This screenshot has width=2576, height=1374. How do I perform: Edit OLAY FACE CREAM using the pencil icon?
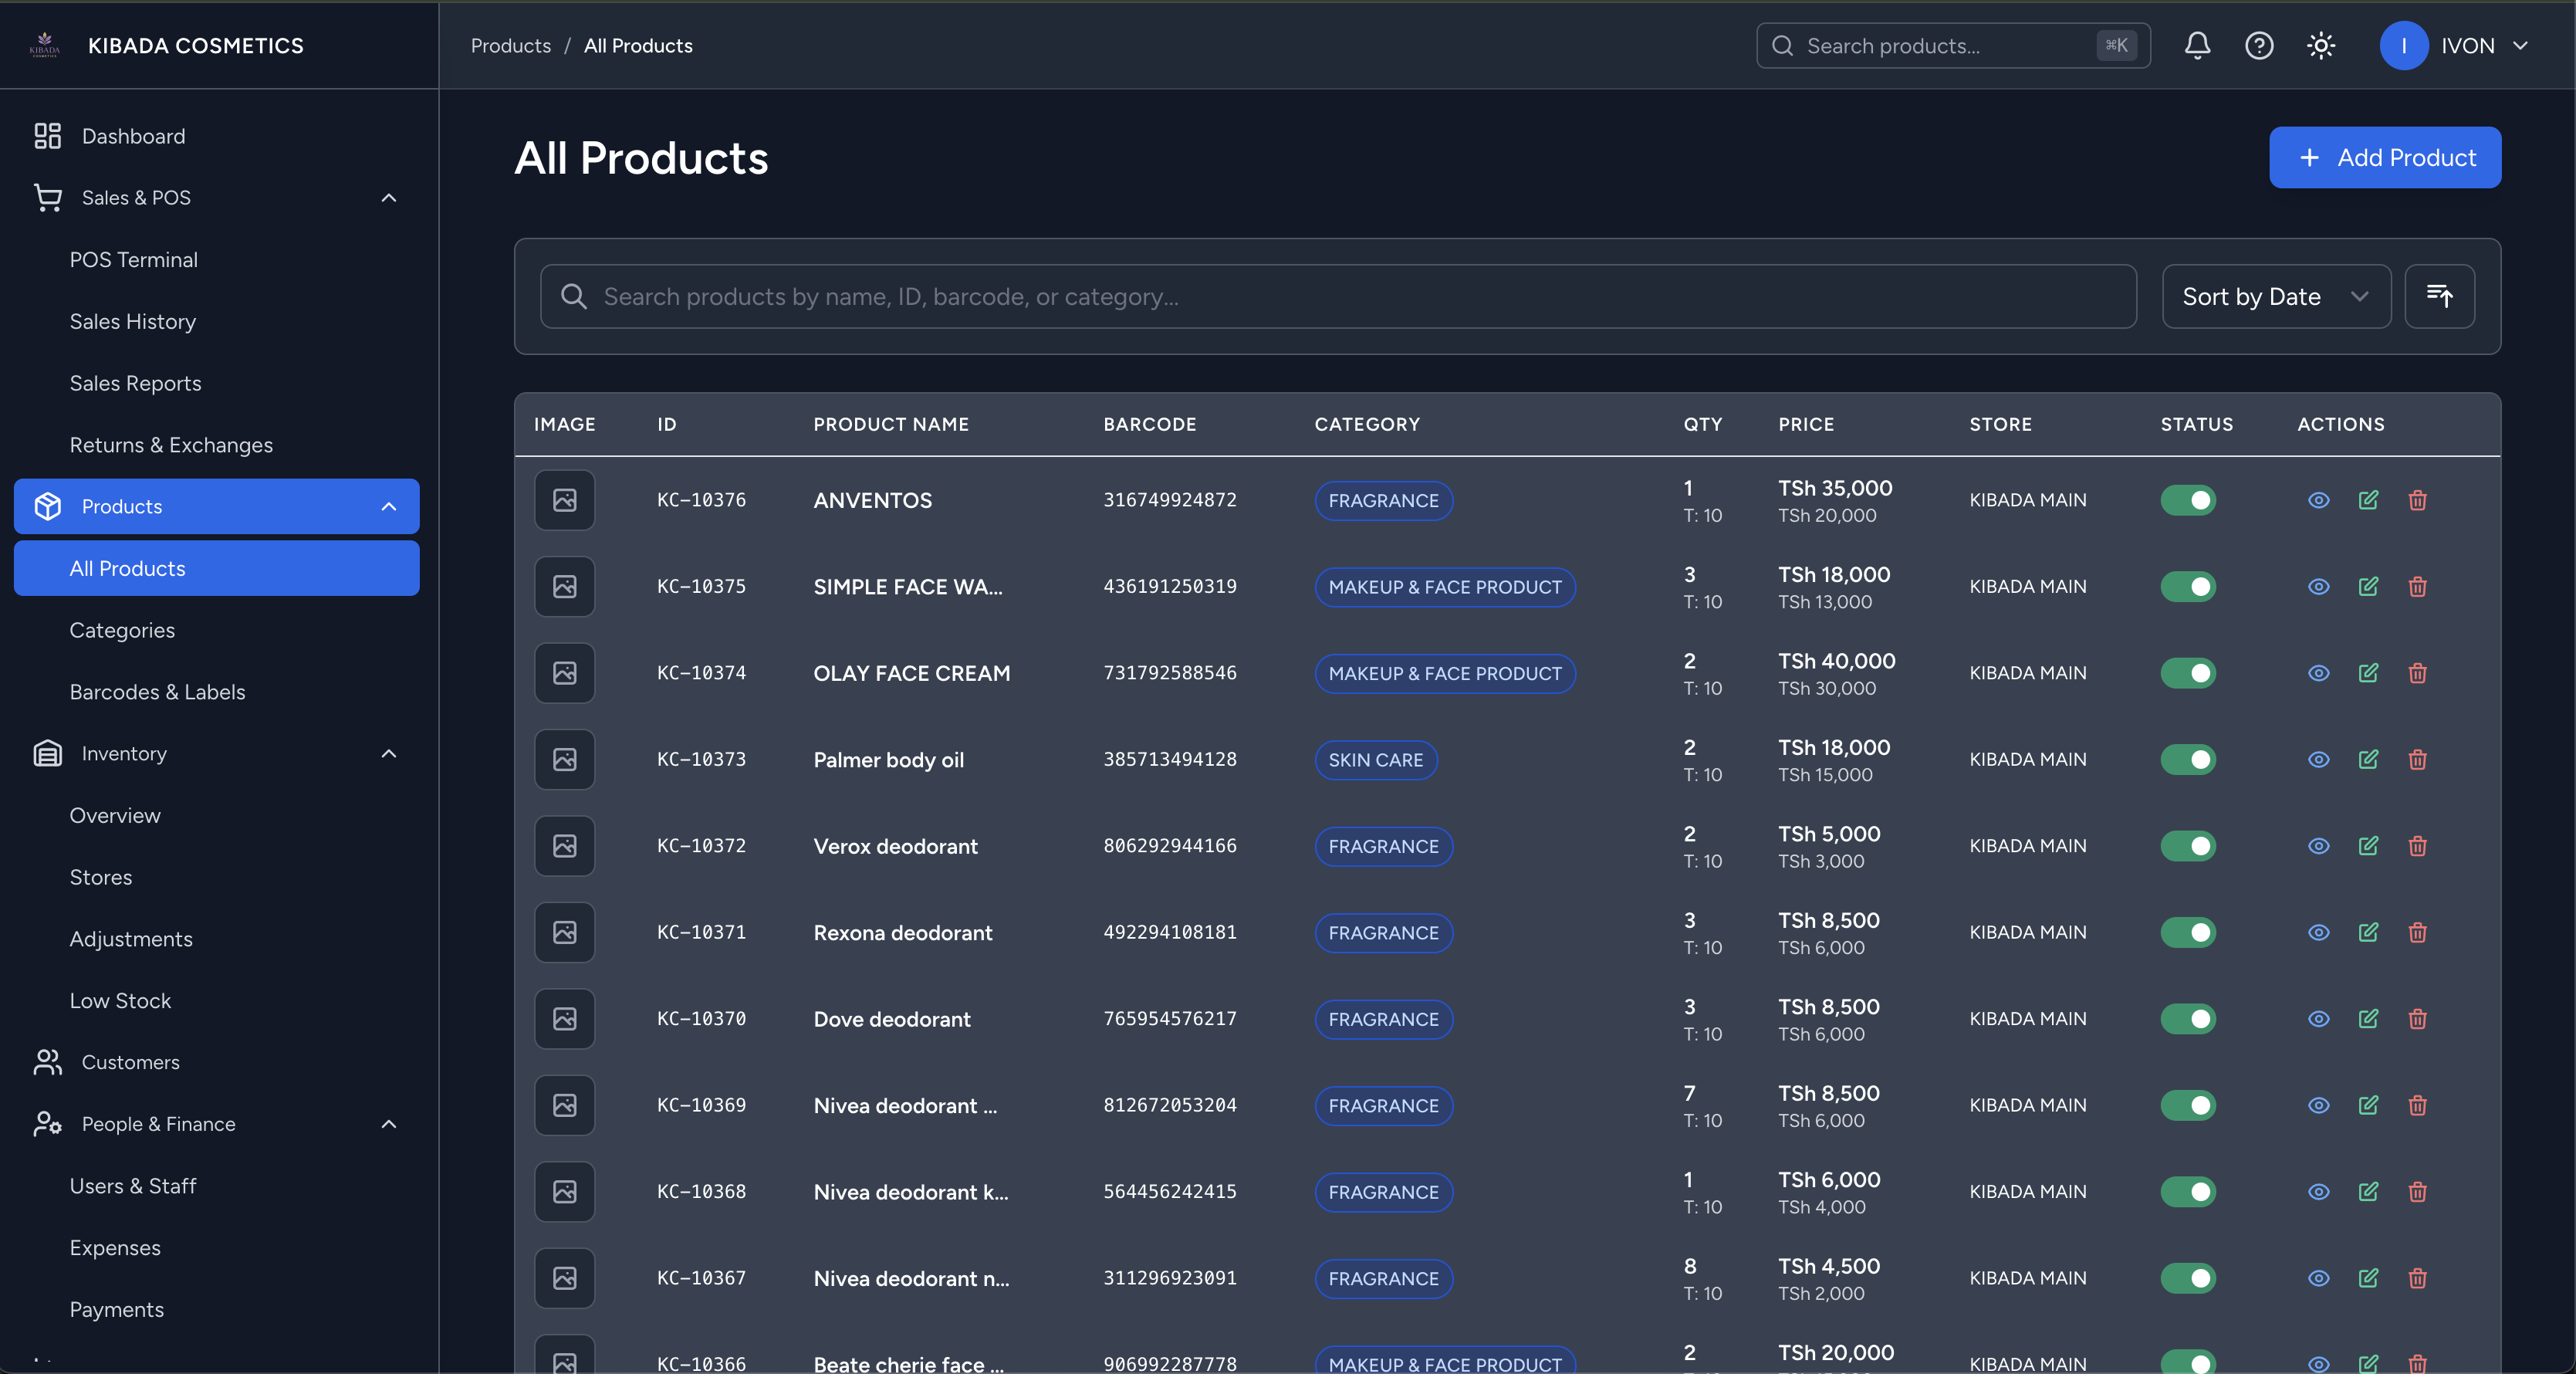point(2369,673)
